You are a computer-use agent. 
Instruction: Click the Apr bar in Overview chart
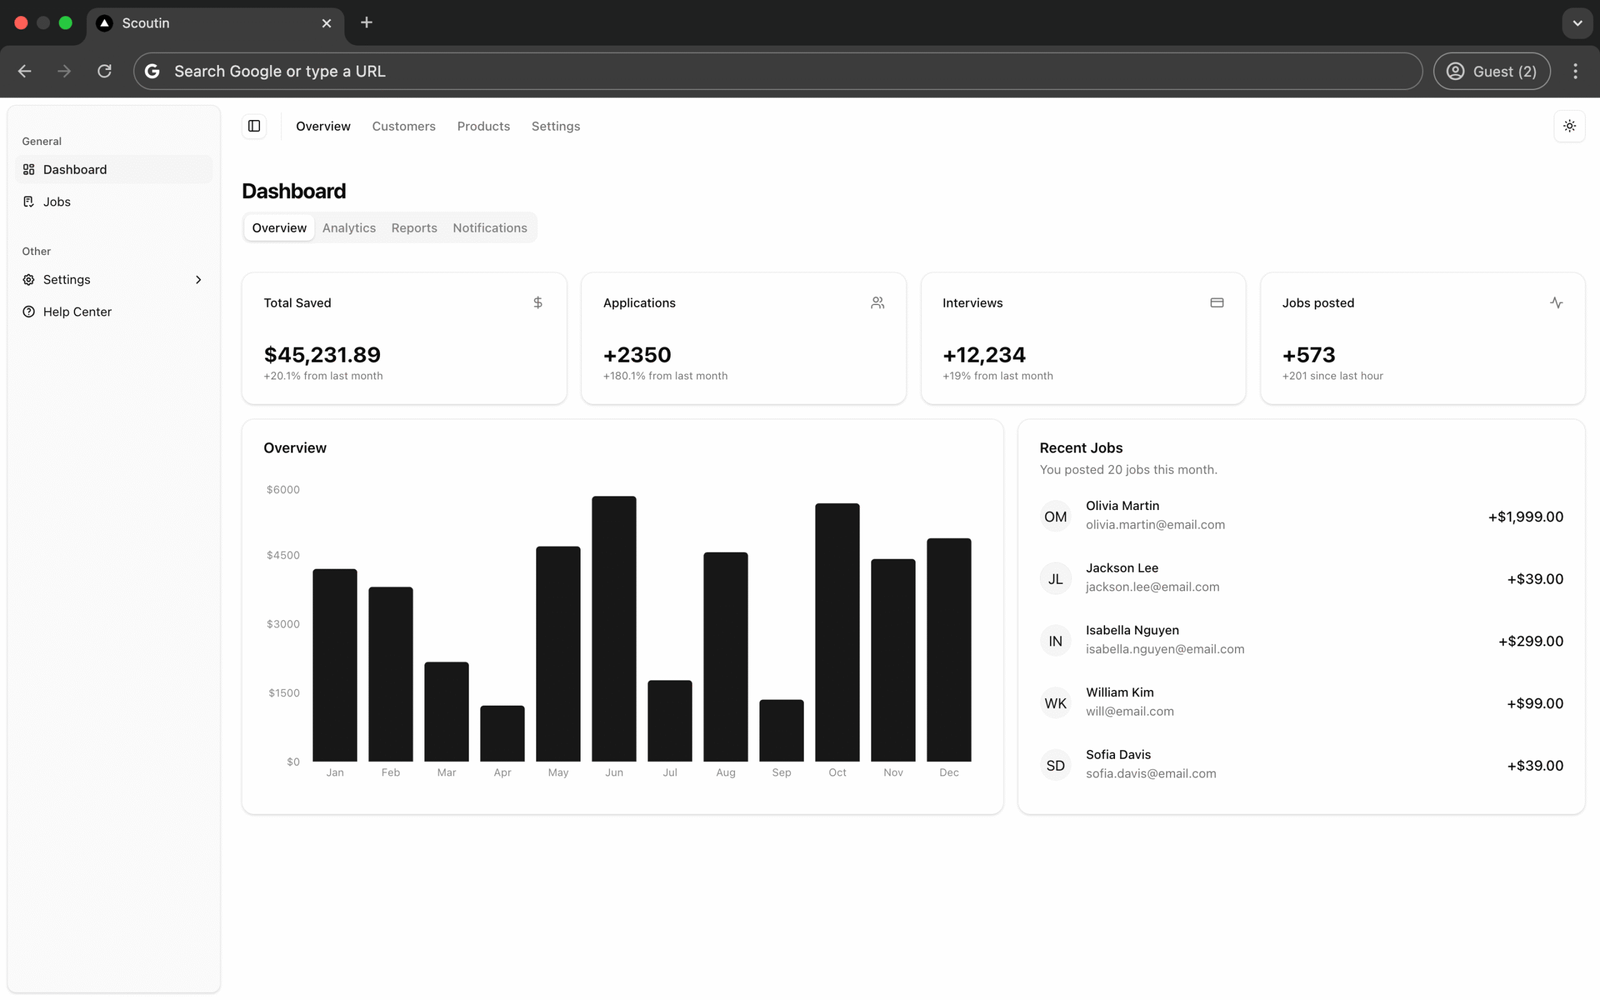[x=502, y=734]
